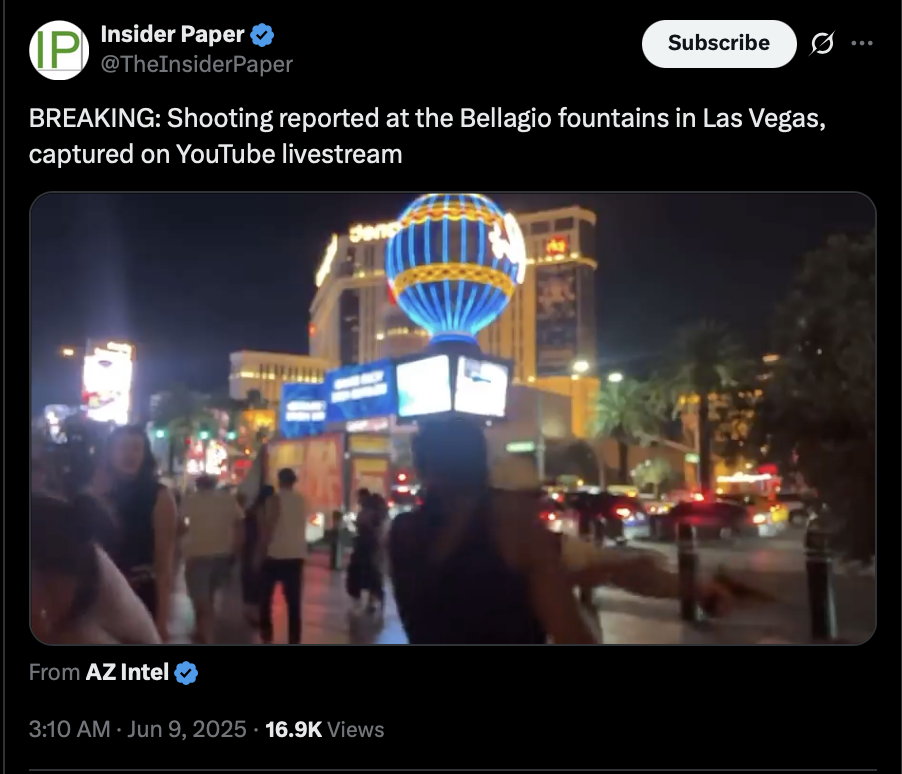Subscribe to Insider Paper
This screenshot has height=774, width=902.
(x=719, y=44)
